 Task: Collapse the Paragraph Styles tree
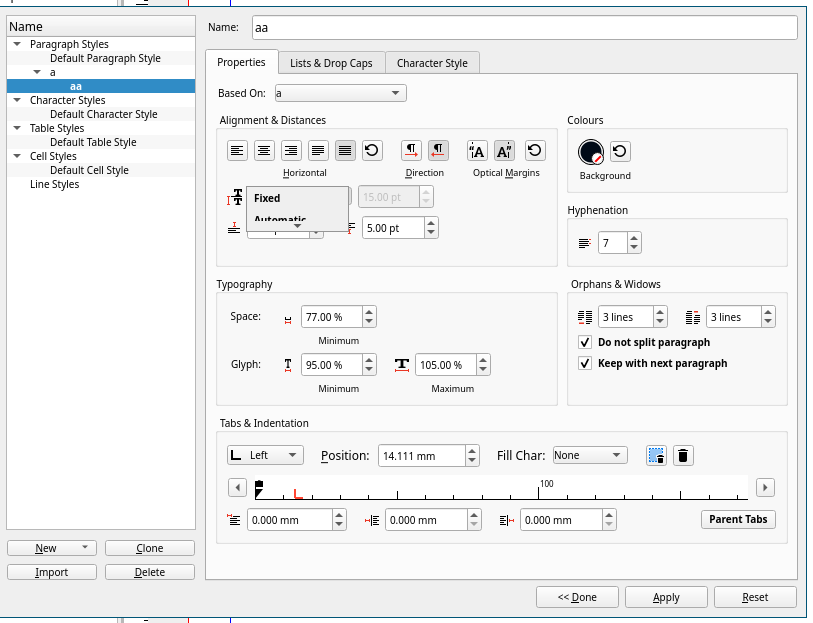pos(17,44)
